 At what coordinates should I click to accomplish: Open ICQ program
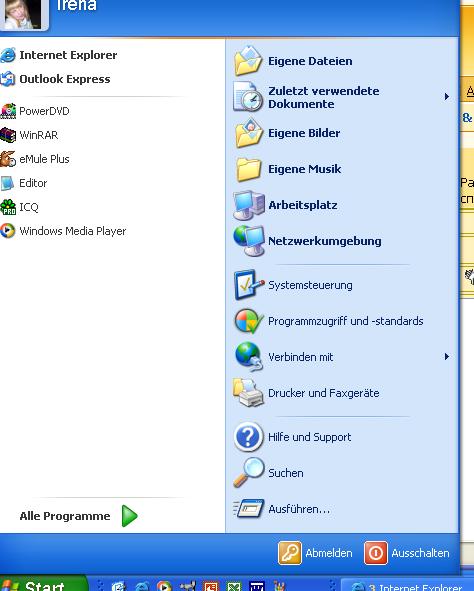[x=20, y=207]
